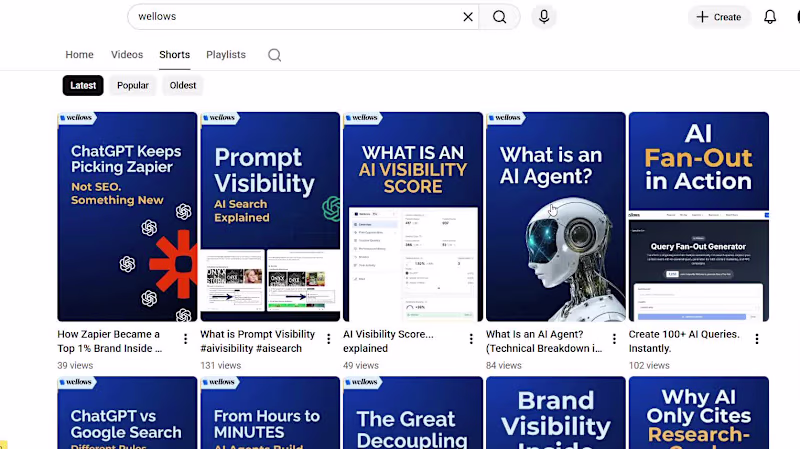Open more options for Create 100+ AI Queries short
This screenshot has height=449, width=800.
(x=757, y=339)
